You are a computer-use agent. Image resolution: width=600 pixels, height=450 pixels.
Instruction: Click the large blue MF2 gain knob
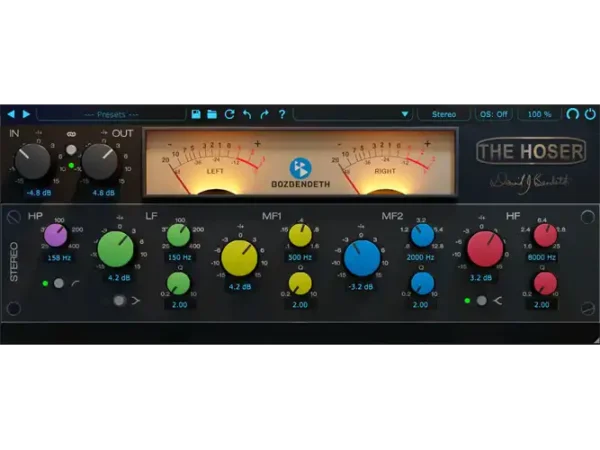(362, 259)
